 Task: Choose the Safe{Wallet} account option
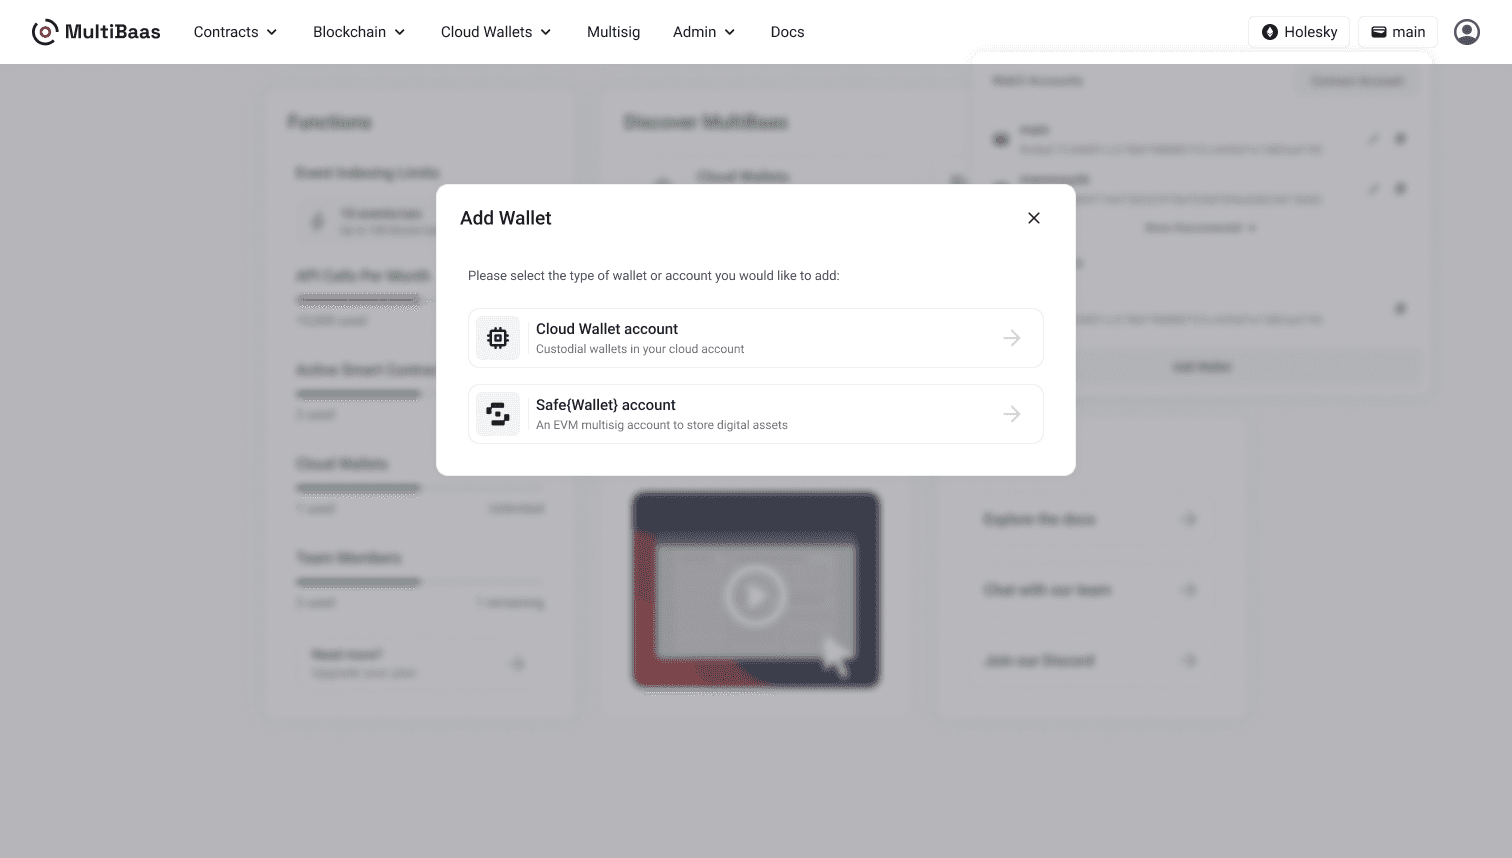[756, 414]
